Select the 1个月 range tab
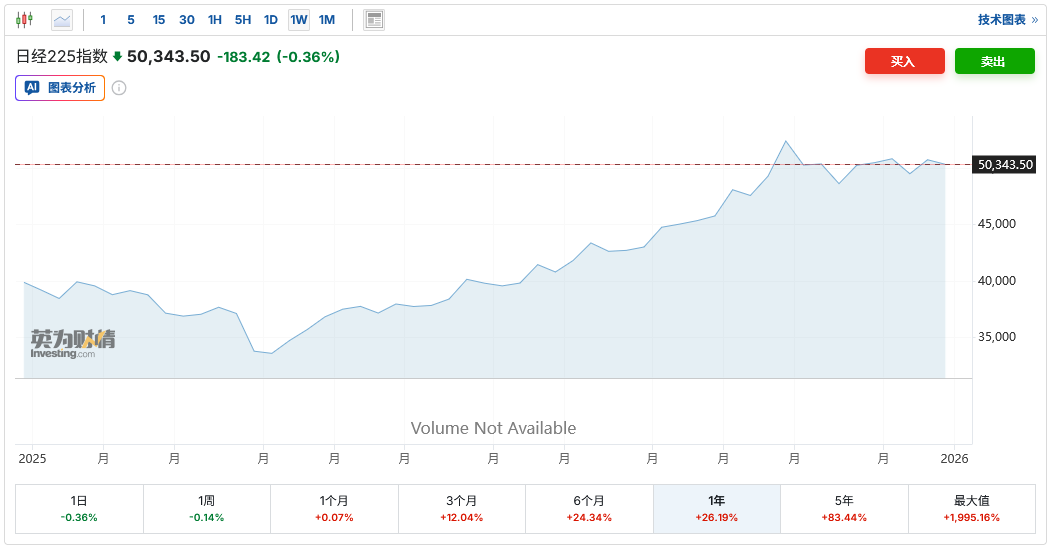Viewport: 1052px width, 548px height. coord(334,508)
